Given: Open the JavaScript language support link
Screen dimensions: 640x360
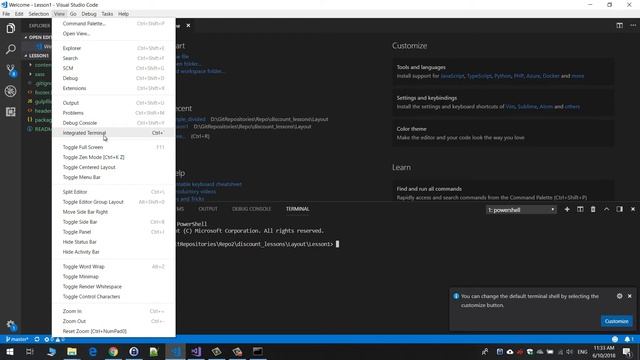Looking at the screenshot, I should 452,76.
